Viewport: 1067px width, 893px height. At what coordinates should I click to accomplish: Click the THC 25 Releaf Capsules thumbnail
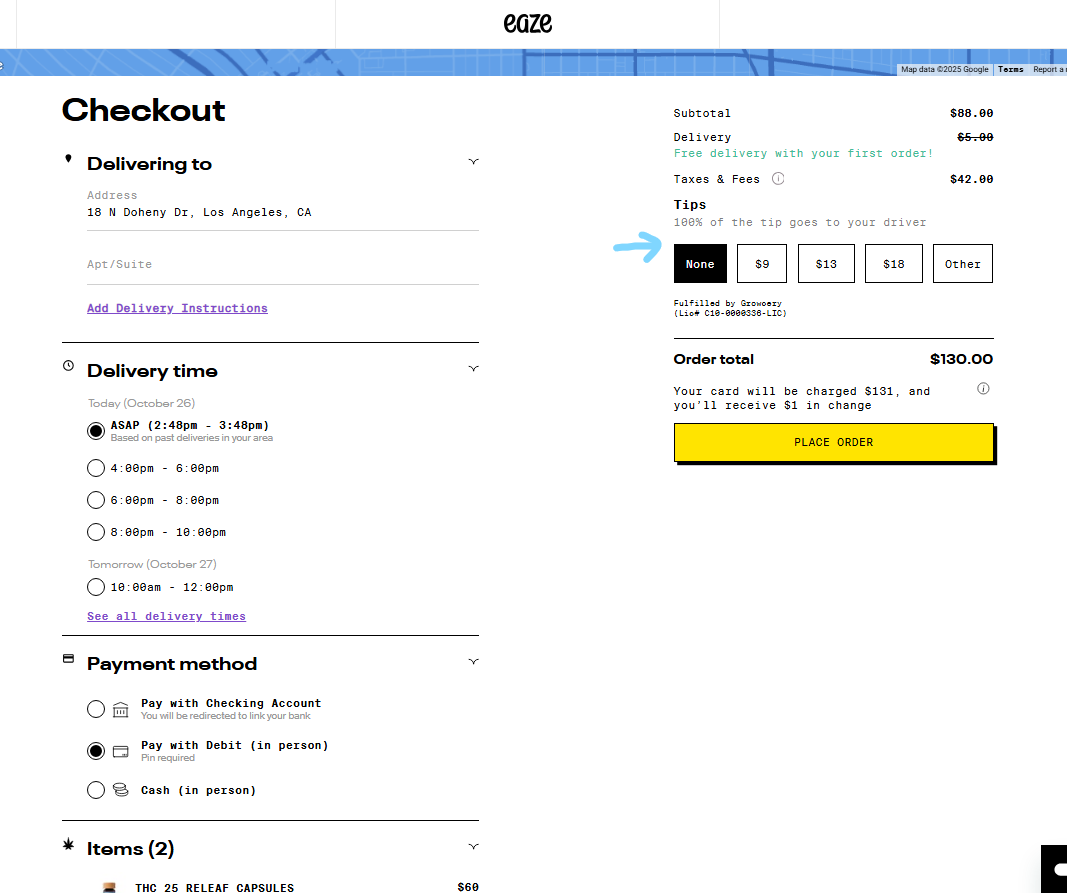tap(109, 887)
